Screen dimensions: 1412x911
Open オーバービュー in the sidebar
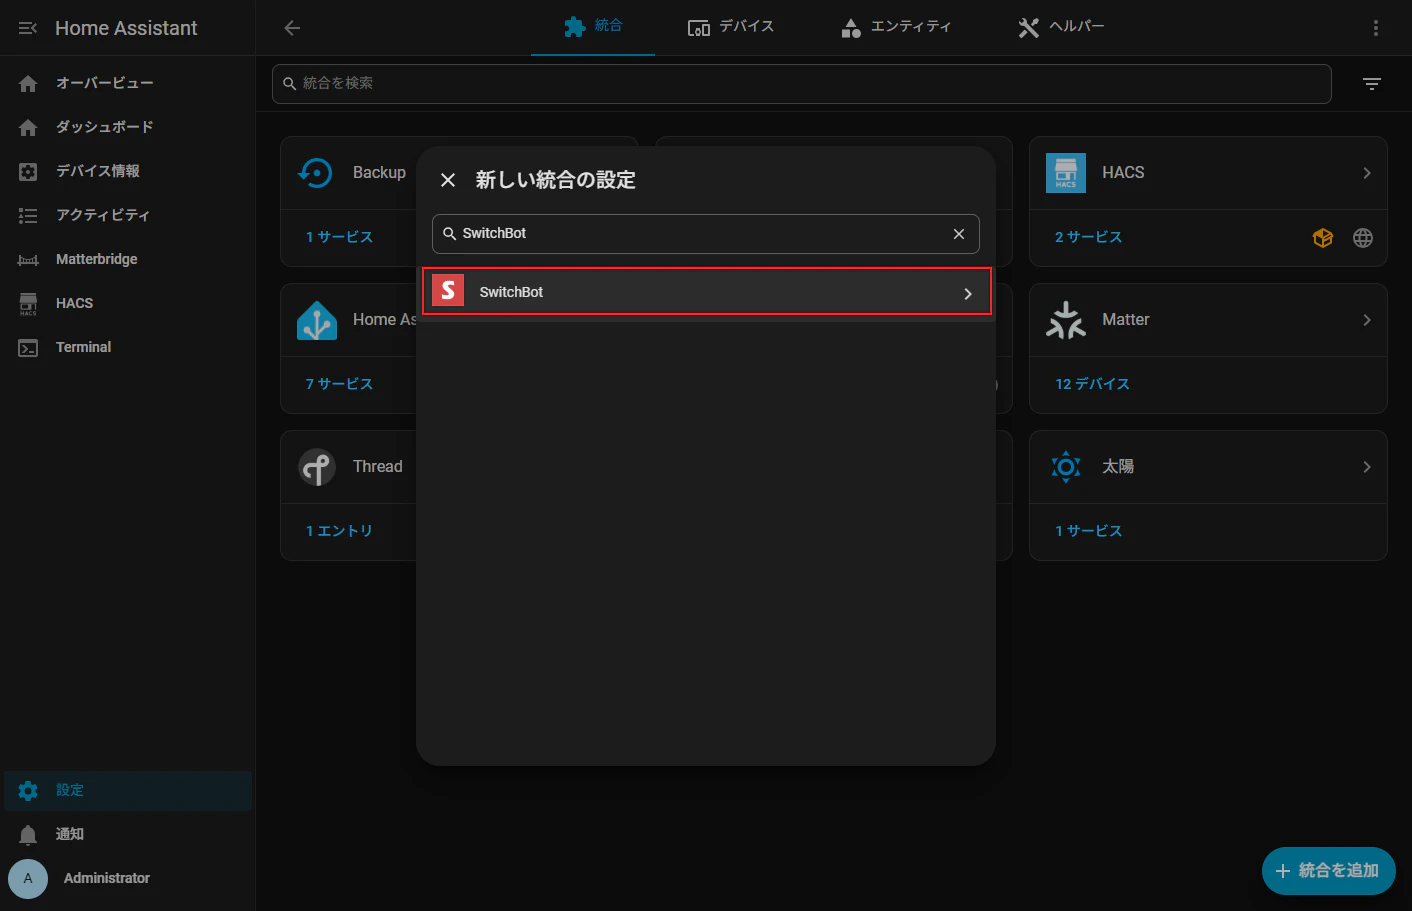128,83
